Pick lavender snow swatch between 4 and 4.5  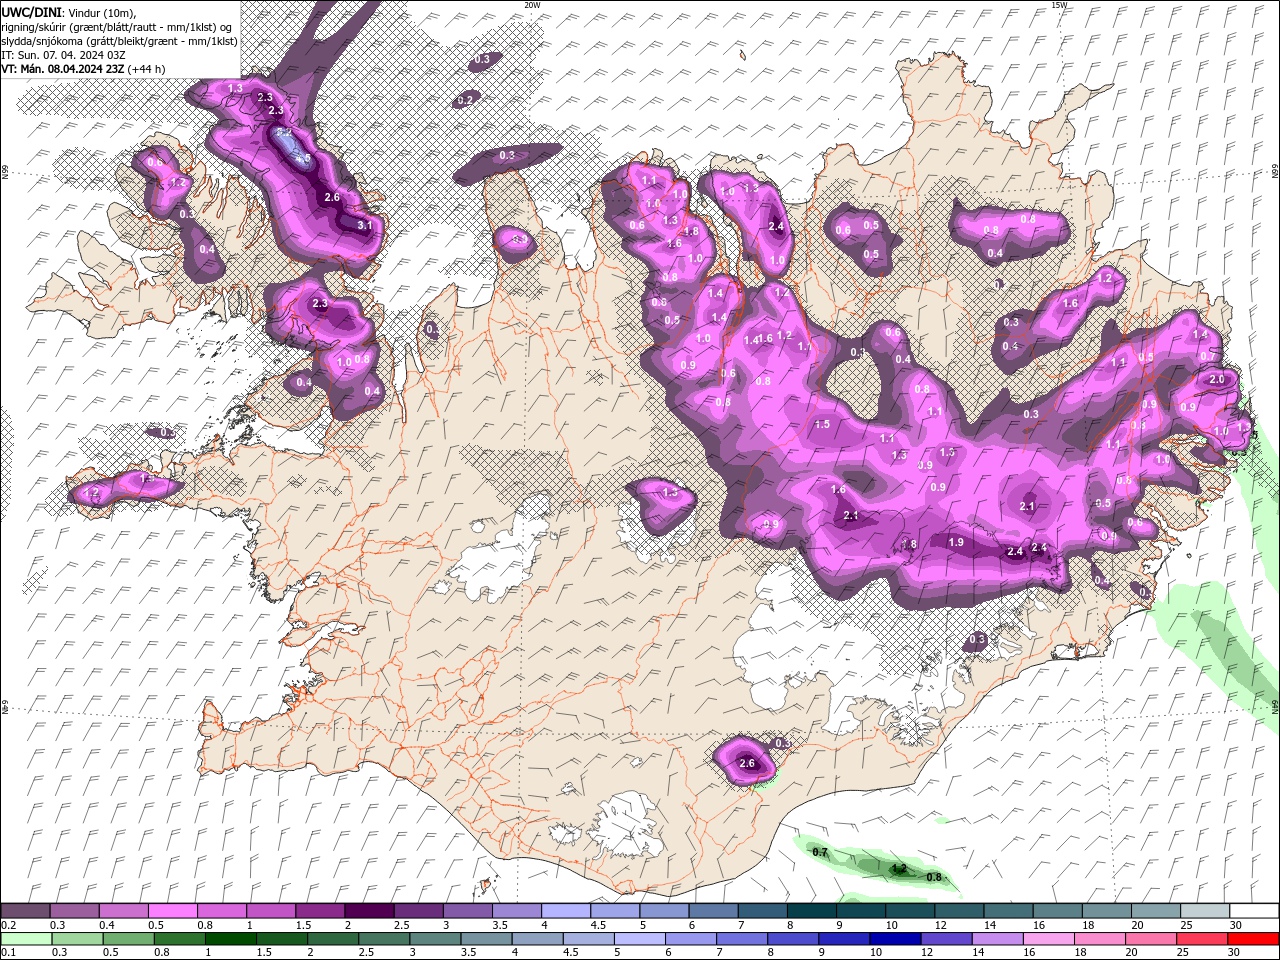[x=566, y=911]
